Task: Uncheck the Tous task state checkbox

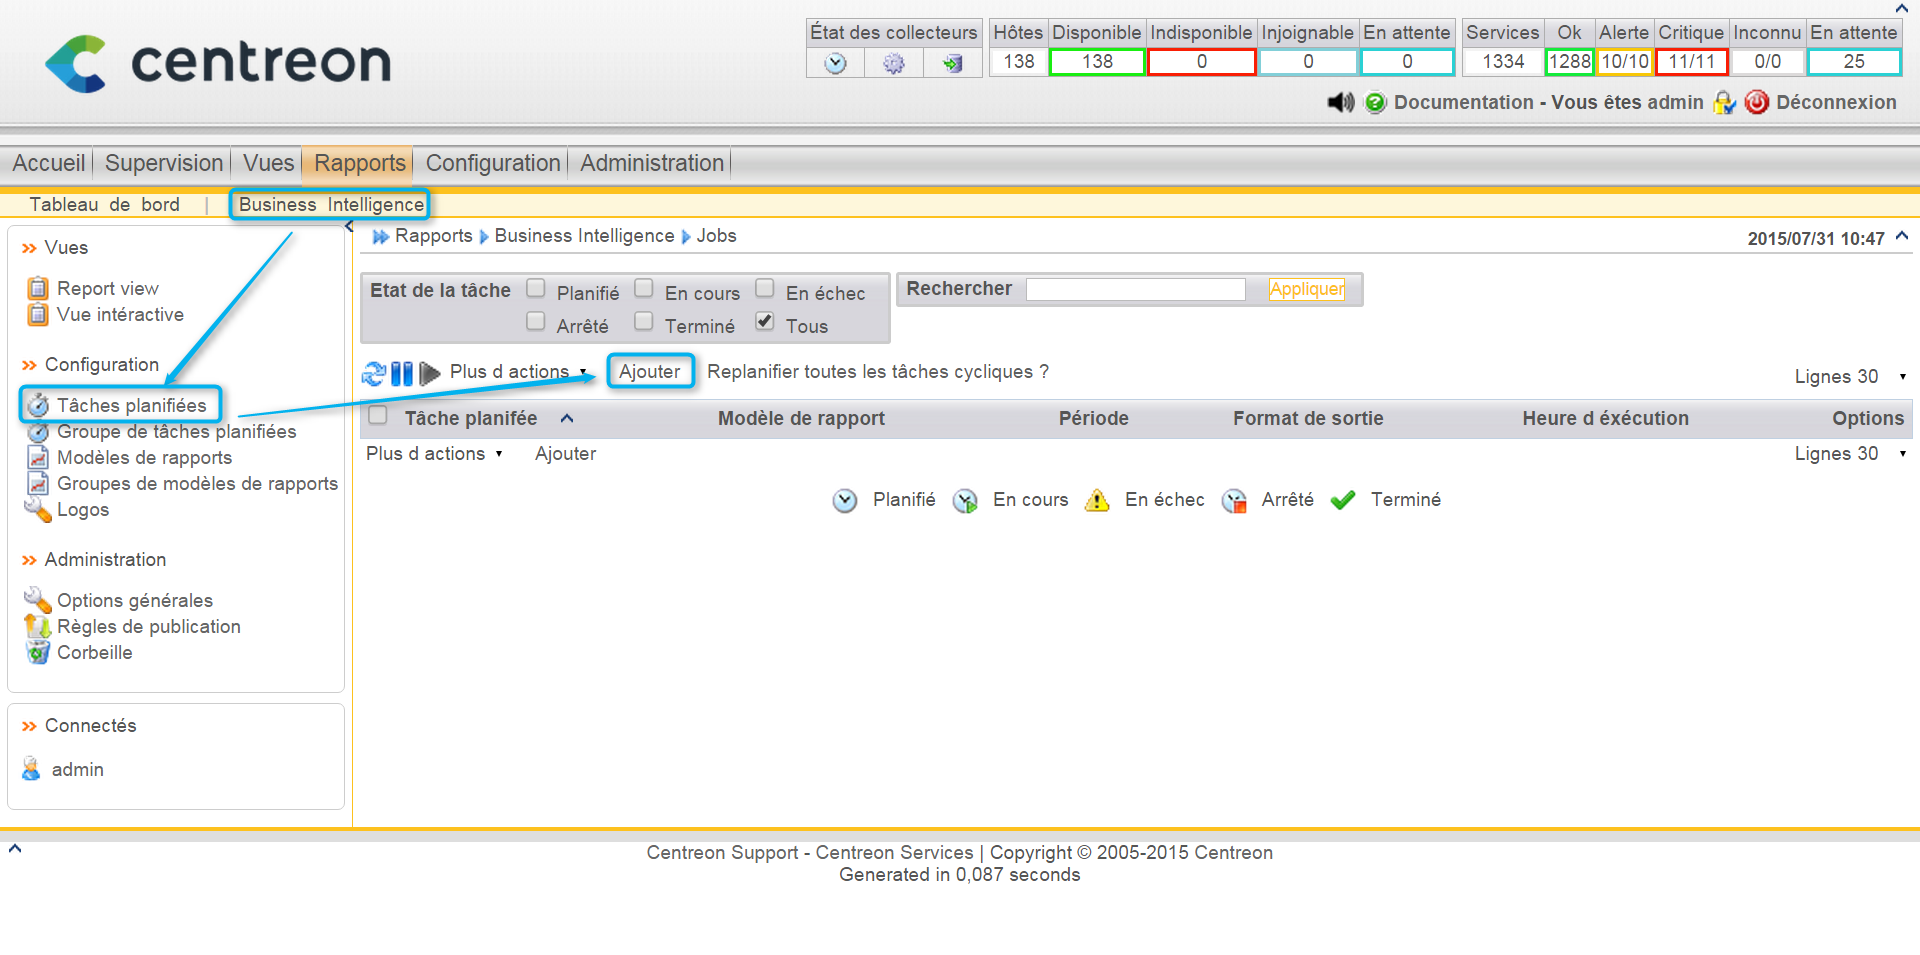Action: (765, 321)
